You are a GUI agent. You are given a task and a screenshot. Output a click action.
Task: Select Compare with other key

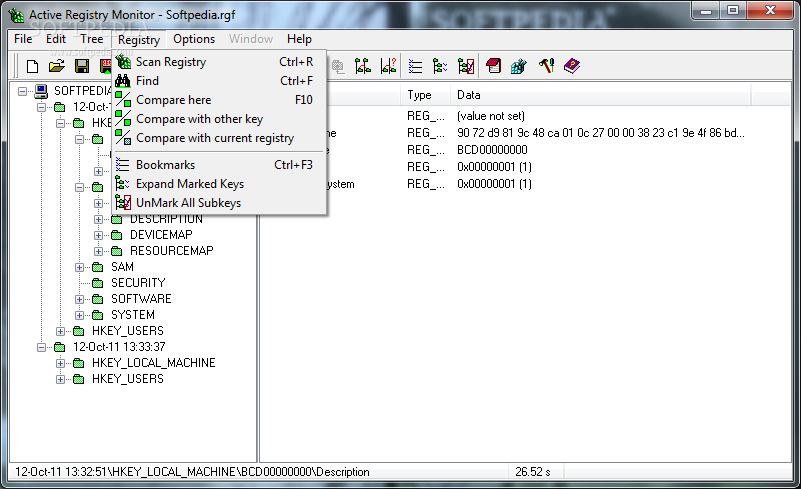[x=219, y=119]
